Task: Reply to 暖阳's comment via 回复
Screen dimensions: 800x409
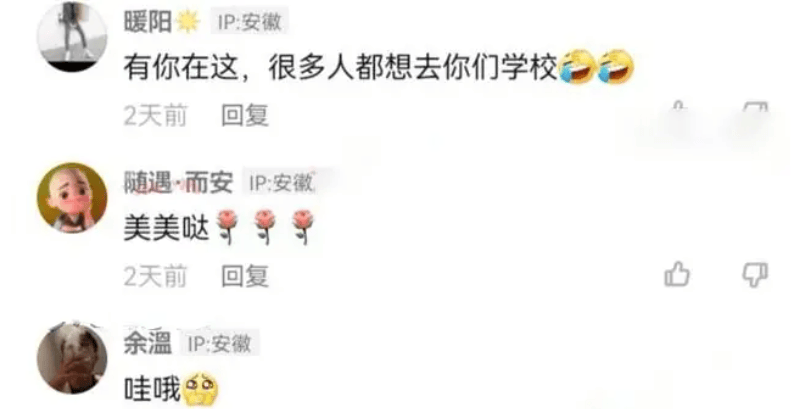Action: click(x=244, y=115)
